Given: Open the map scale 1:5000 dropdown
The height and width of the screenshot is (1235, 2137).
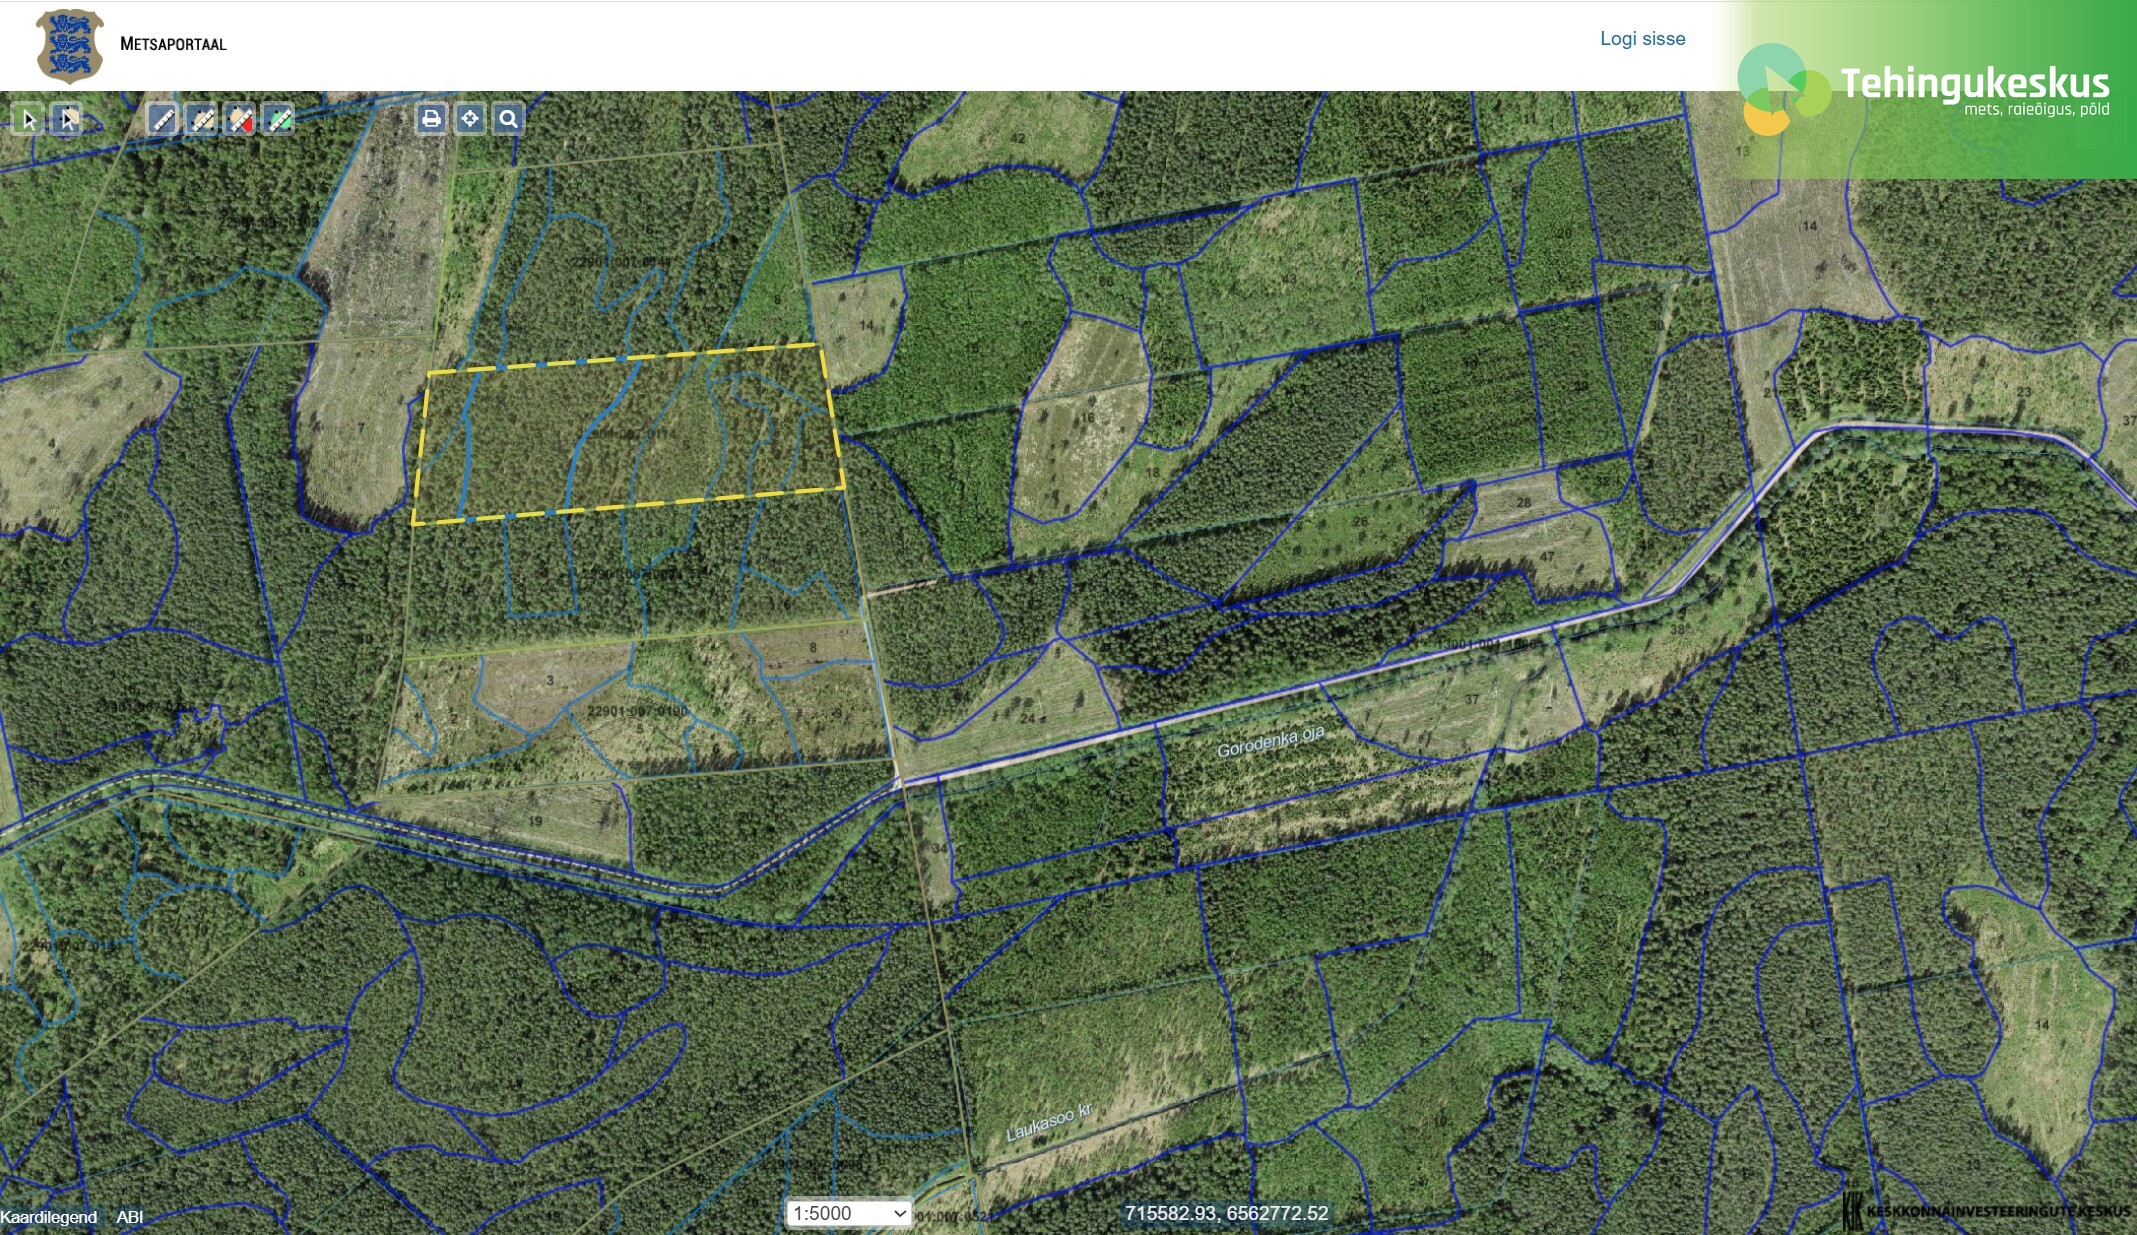Looking at the screenshot, I should [x=848, y=1213].
